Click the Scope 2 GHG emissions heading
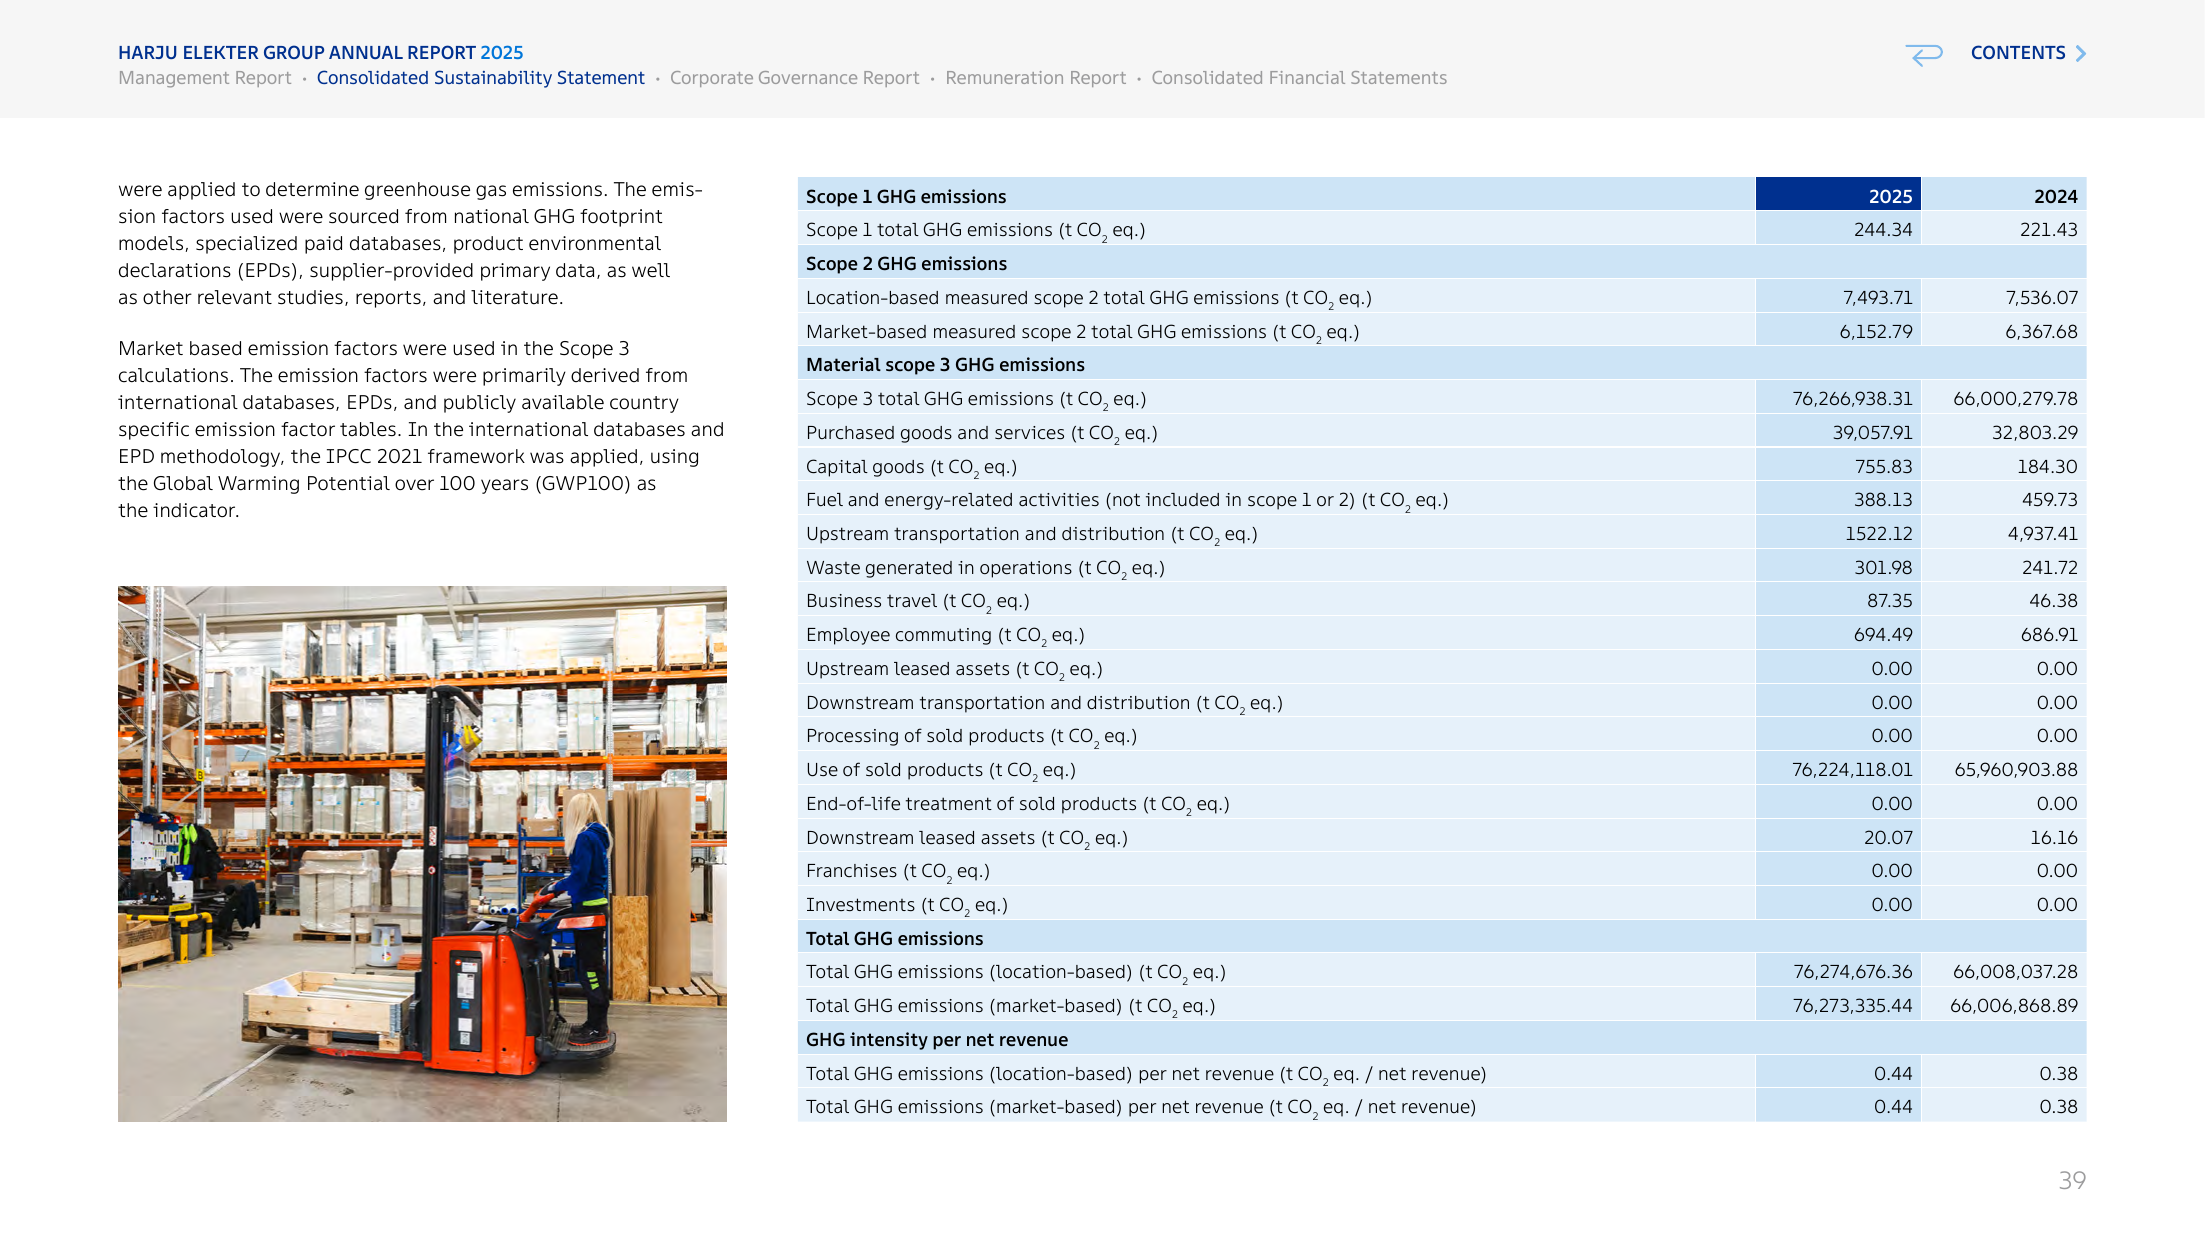The width and height of the screenshot is (2205, 1241). pyautogui.click(x=906, y=264)
